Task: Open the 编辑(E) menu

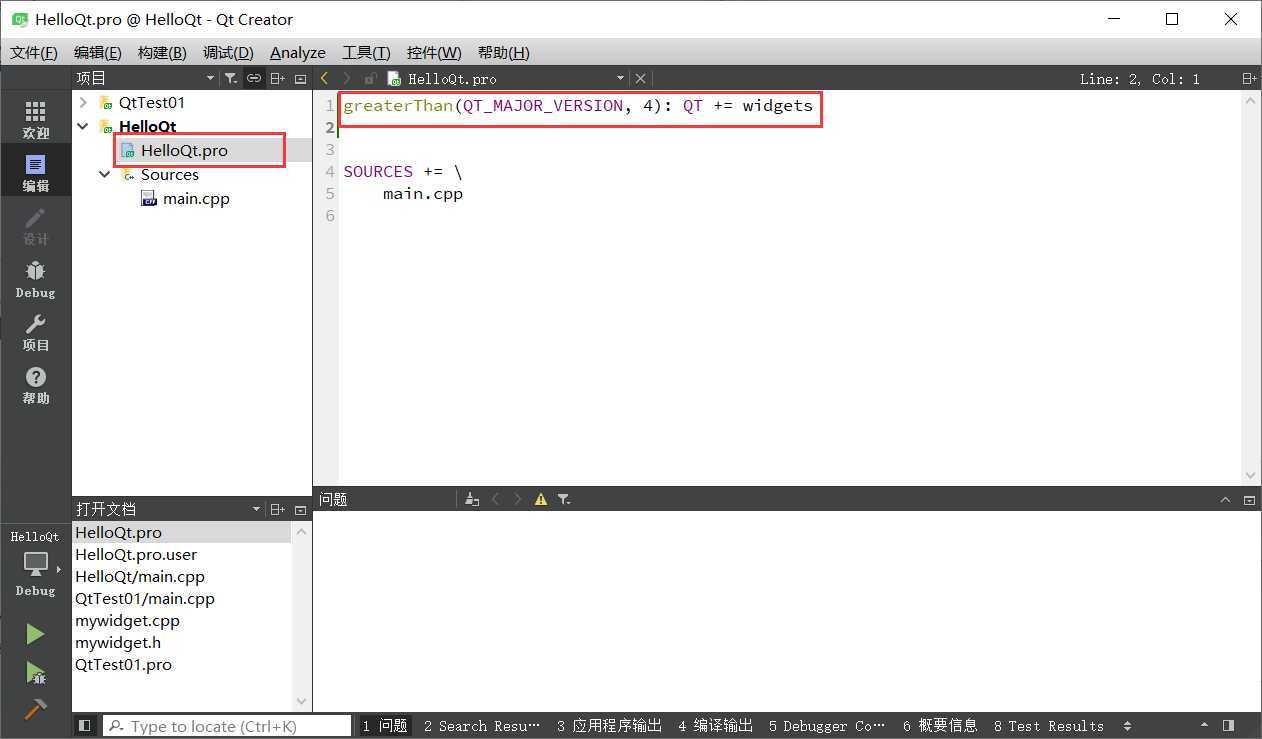Action: click(x=98, y=52)
